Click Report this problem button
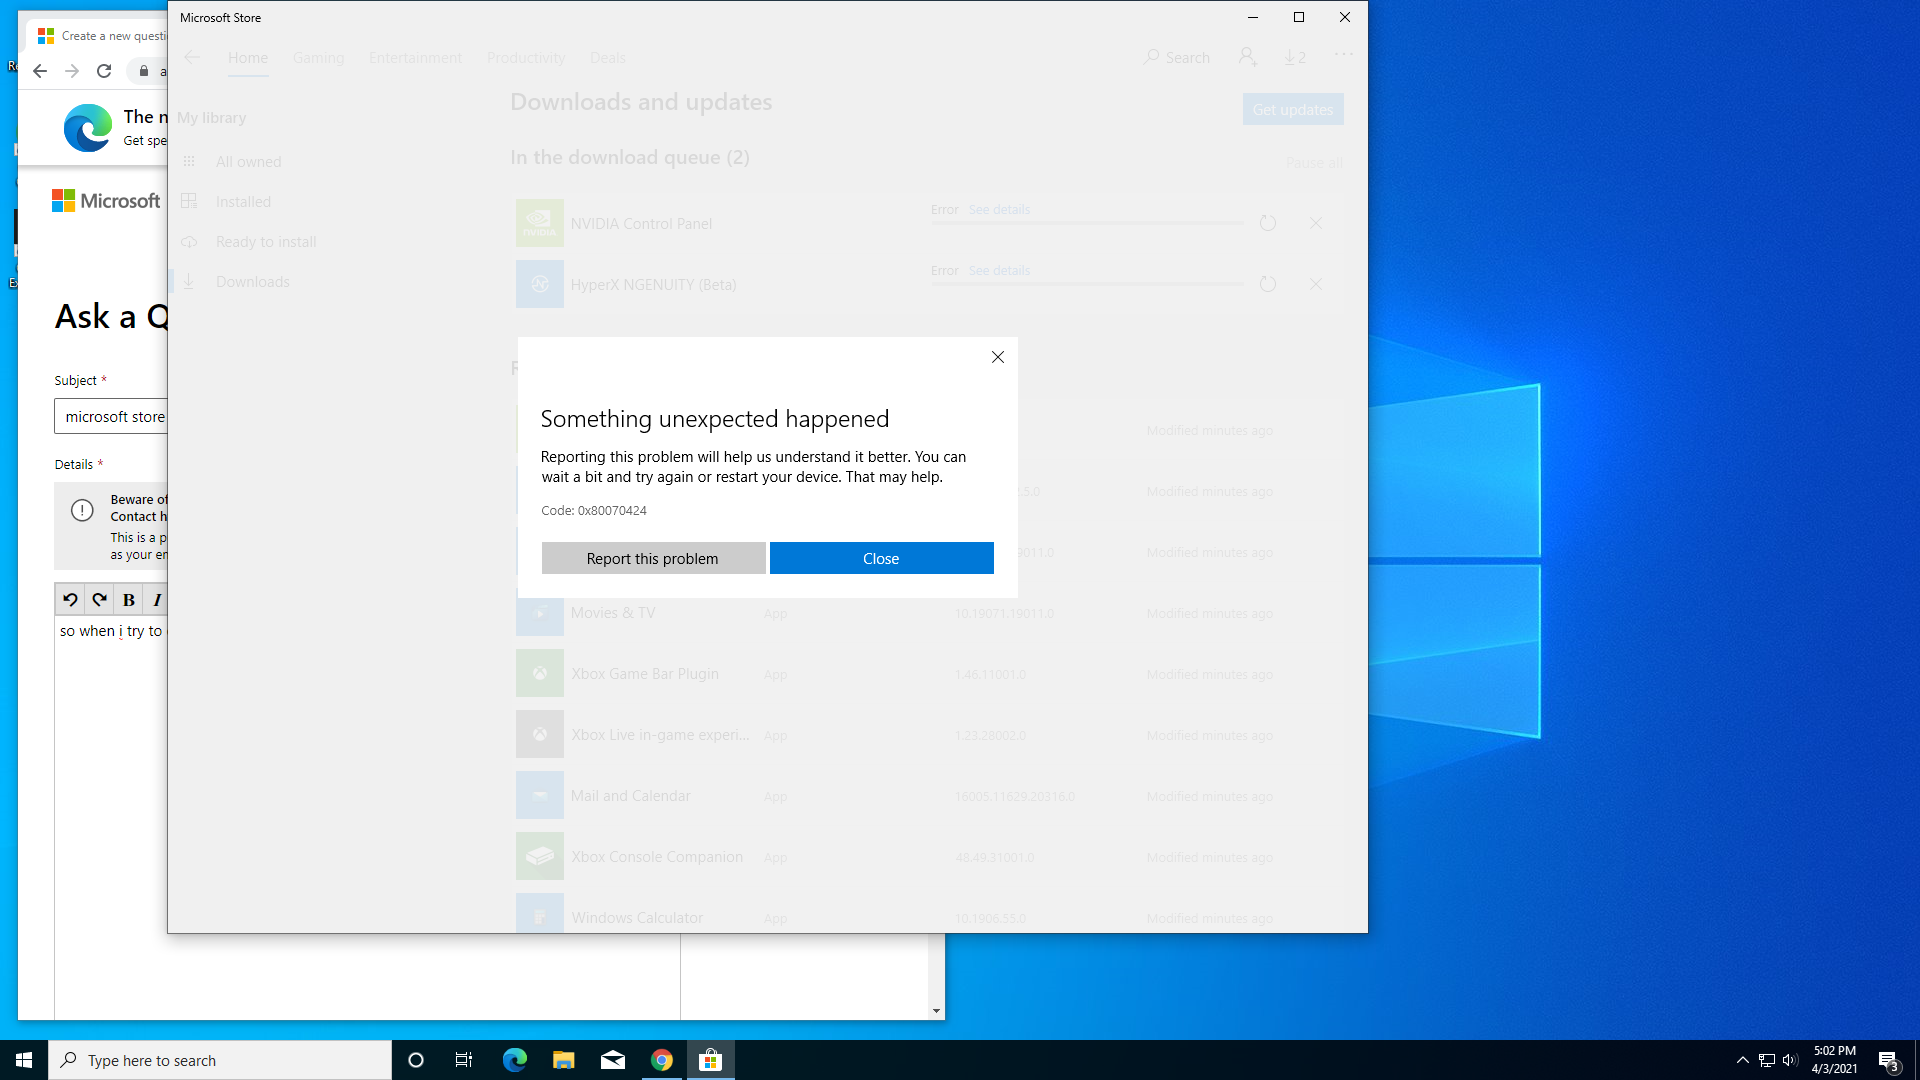Viewport: 1920px width, 1080px height. click(x=653, y=558)
